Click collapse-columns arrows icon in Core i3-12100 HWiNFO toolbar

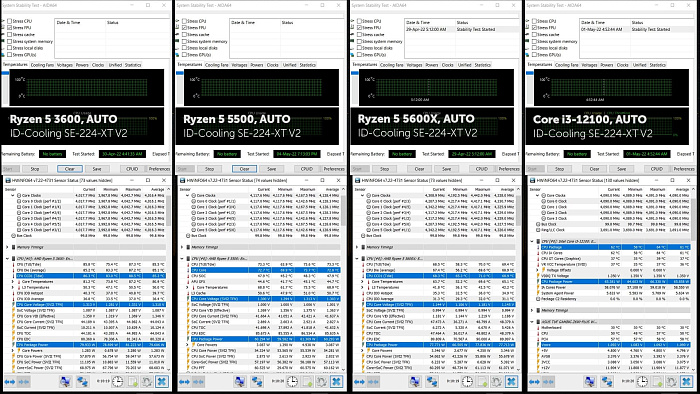pyautogui.click(x=549, y=382)
